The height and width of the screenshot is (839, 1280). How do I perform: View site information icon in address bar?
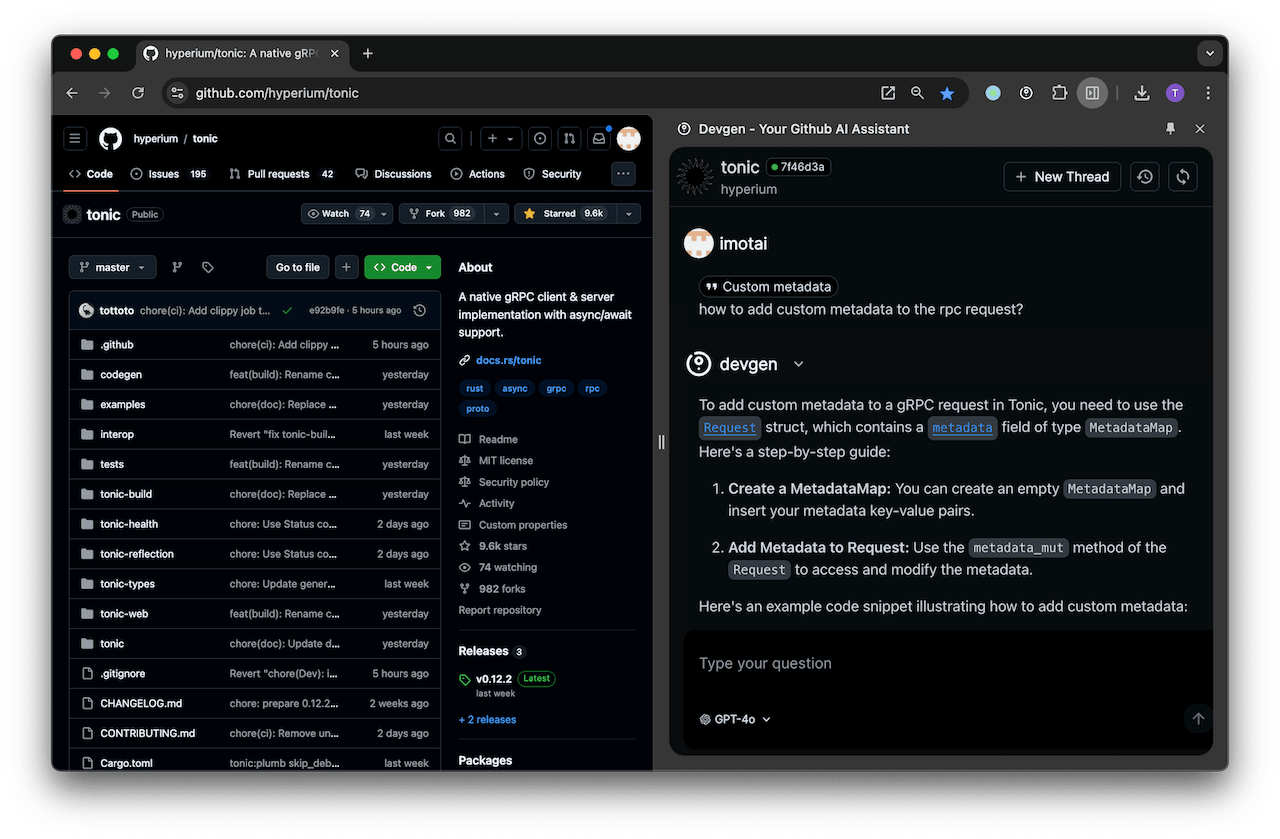click(177, 93)
